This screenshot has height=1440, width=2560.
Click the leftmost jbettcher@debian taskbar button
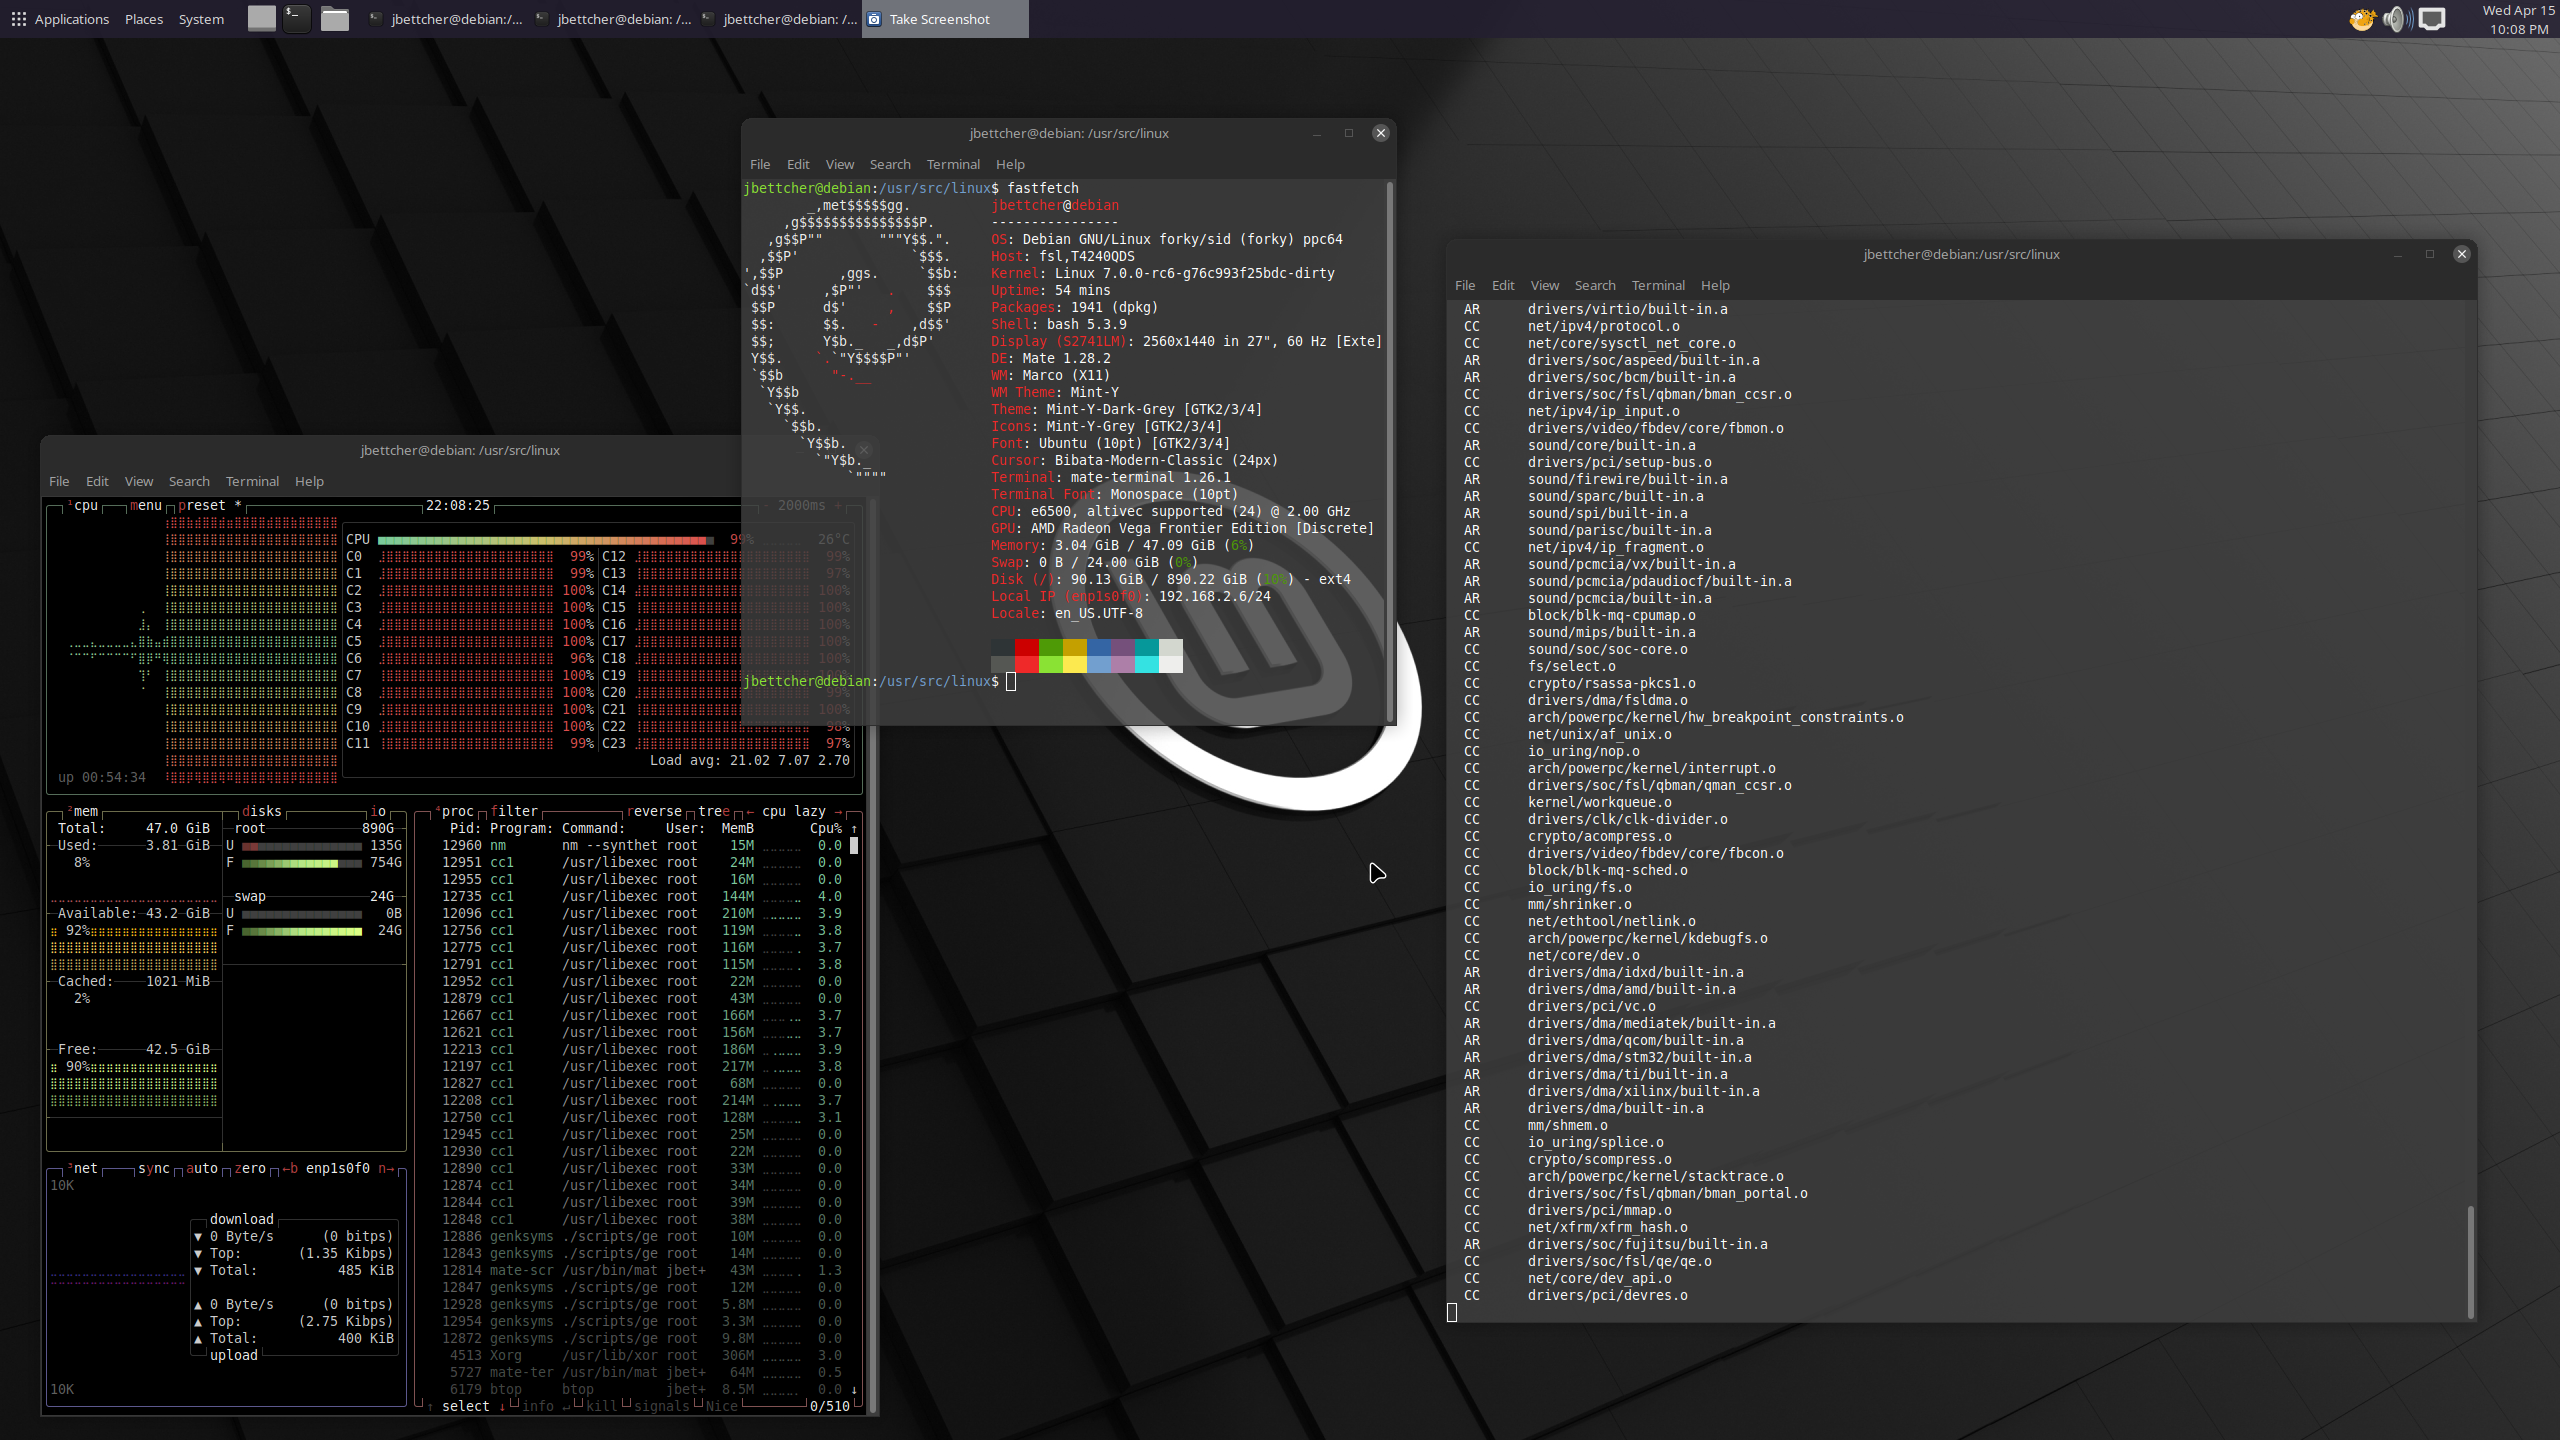pyautogui.click(x=445, y=19)
